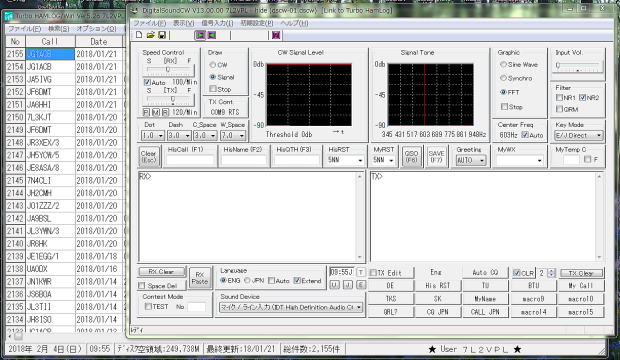
Task: Expand the MyRST dropdown
Action: 391,160
